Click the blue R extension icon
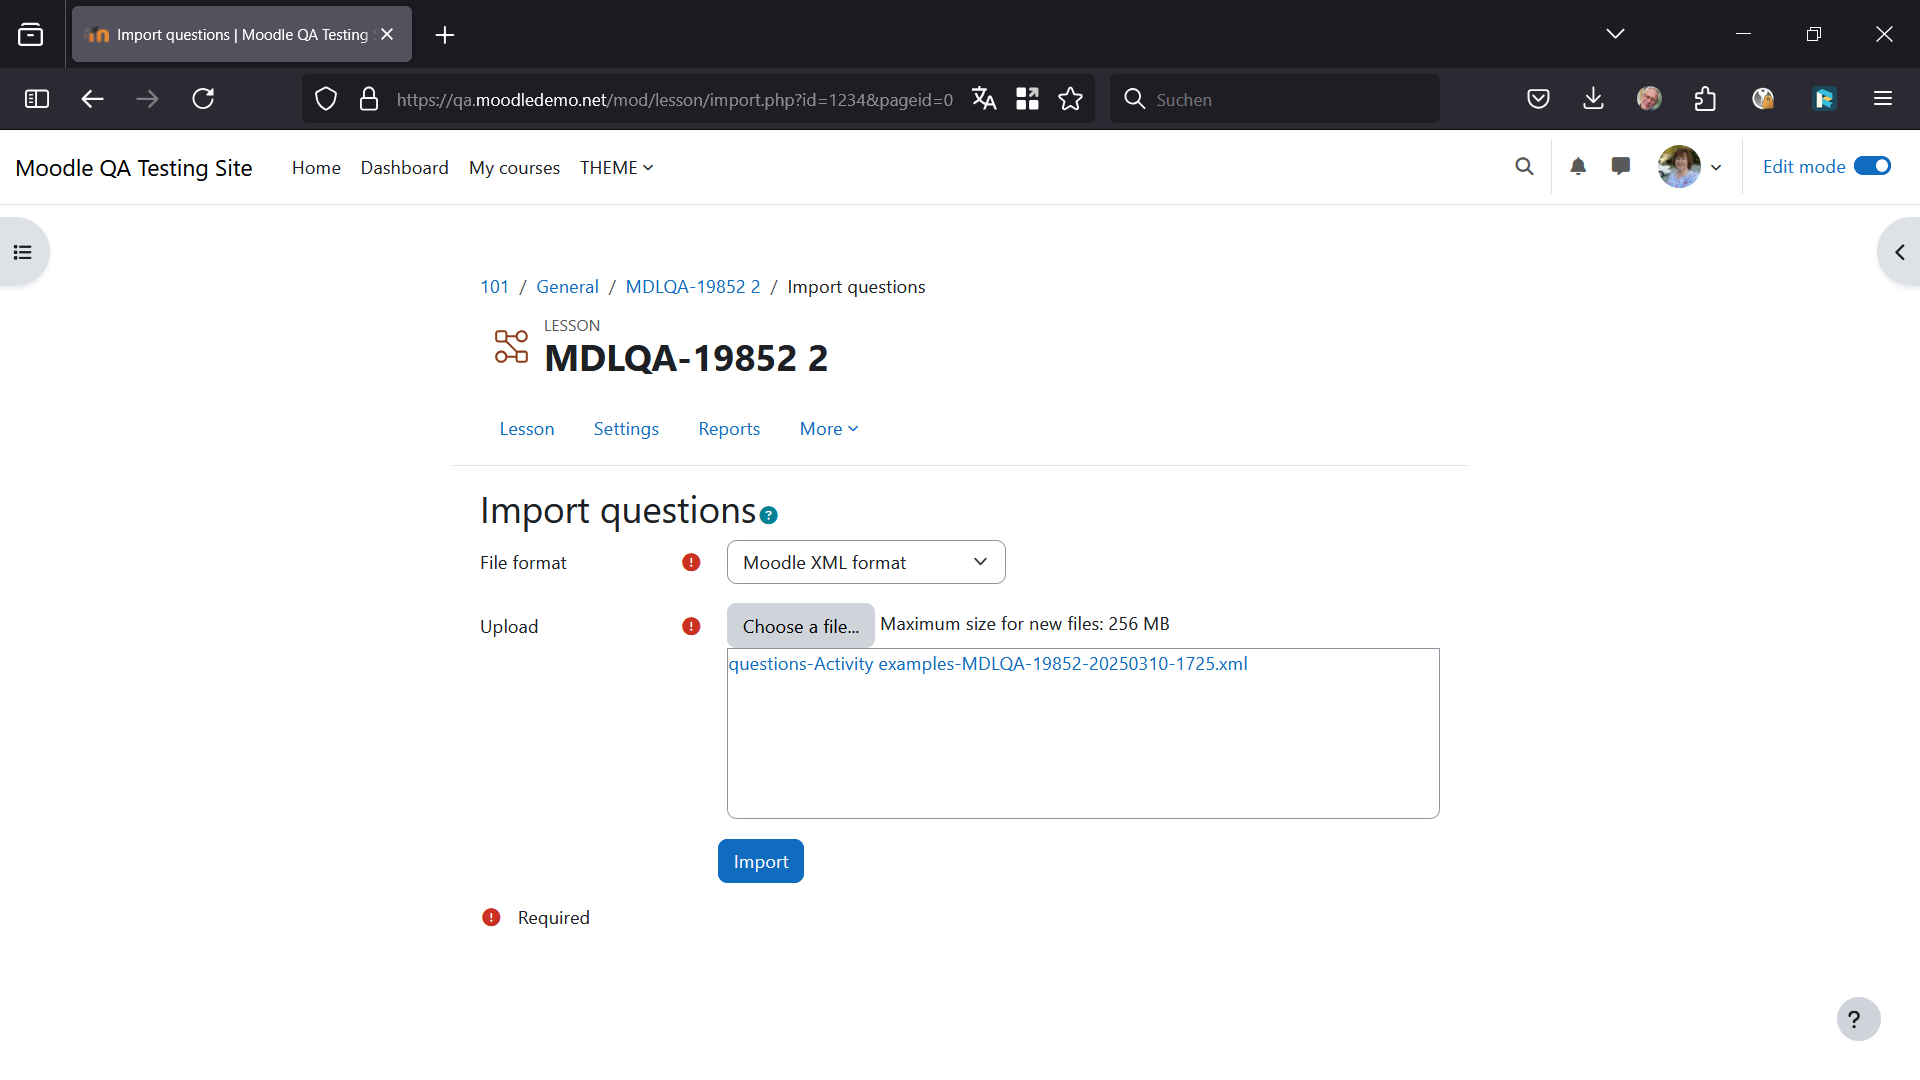 [x=1824, y=99]
